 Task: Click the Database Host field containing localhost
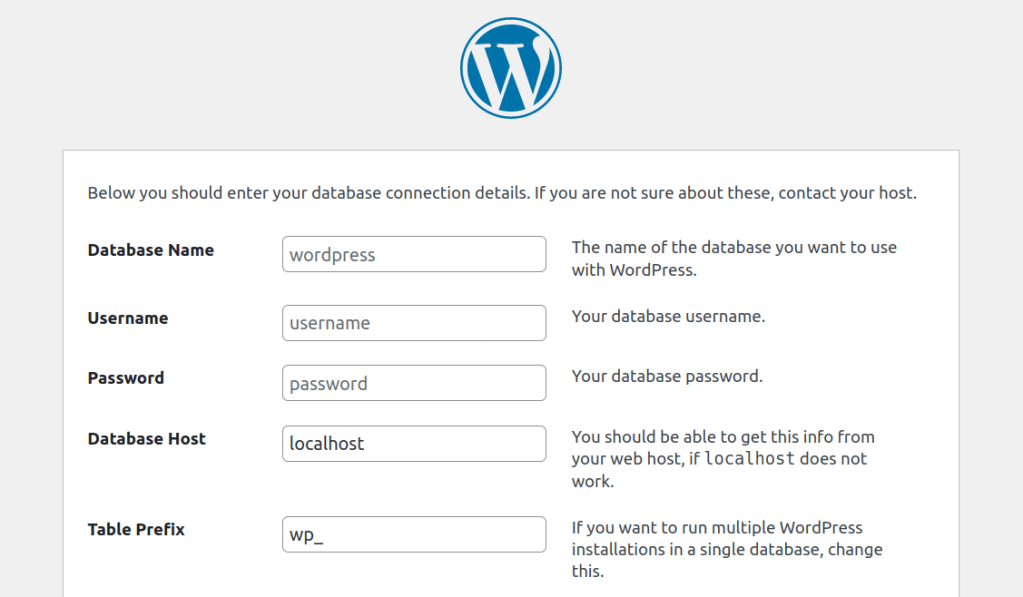tap(414, 443)
